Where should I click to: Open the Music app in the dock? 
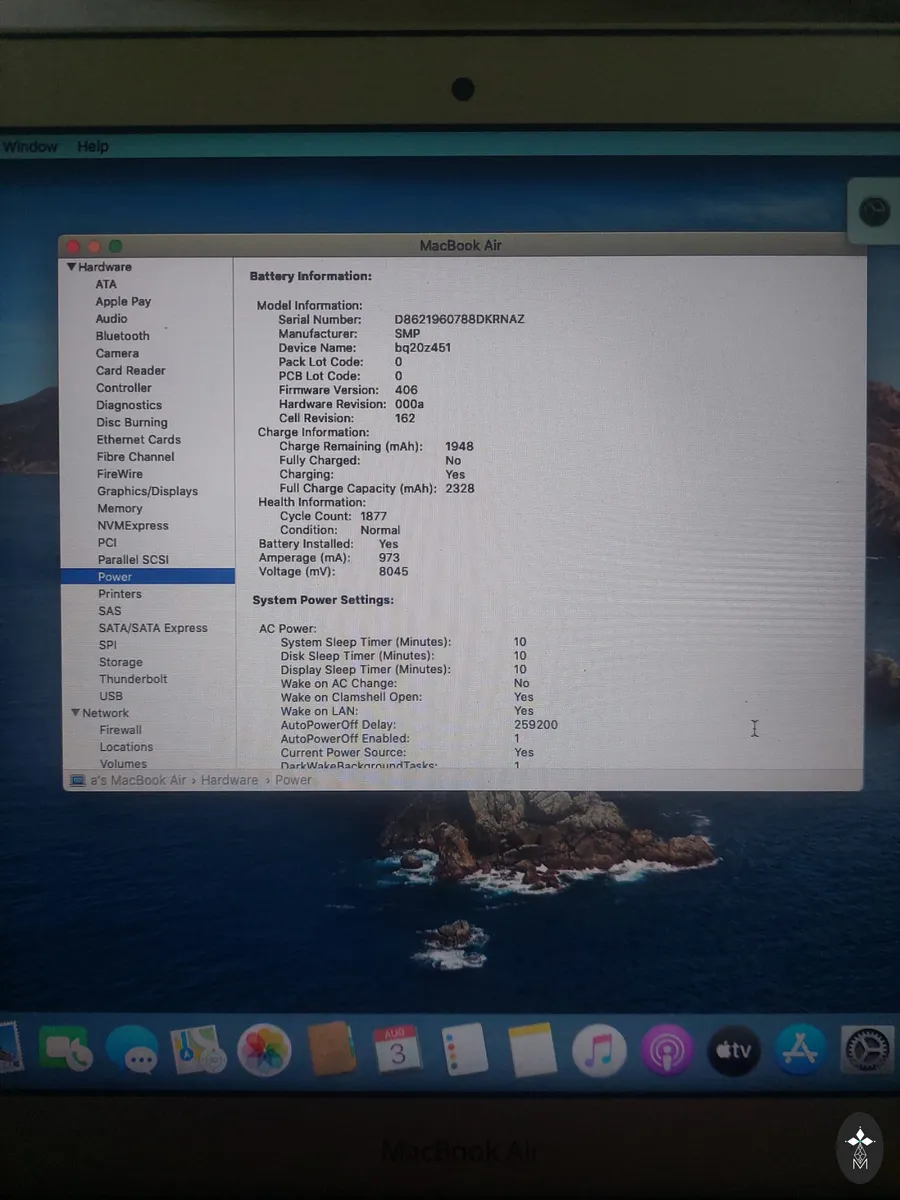point(599,1050)
